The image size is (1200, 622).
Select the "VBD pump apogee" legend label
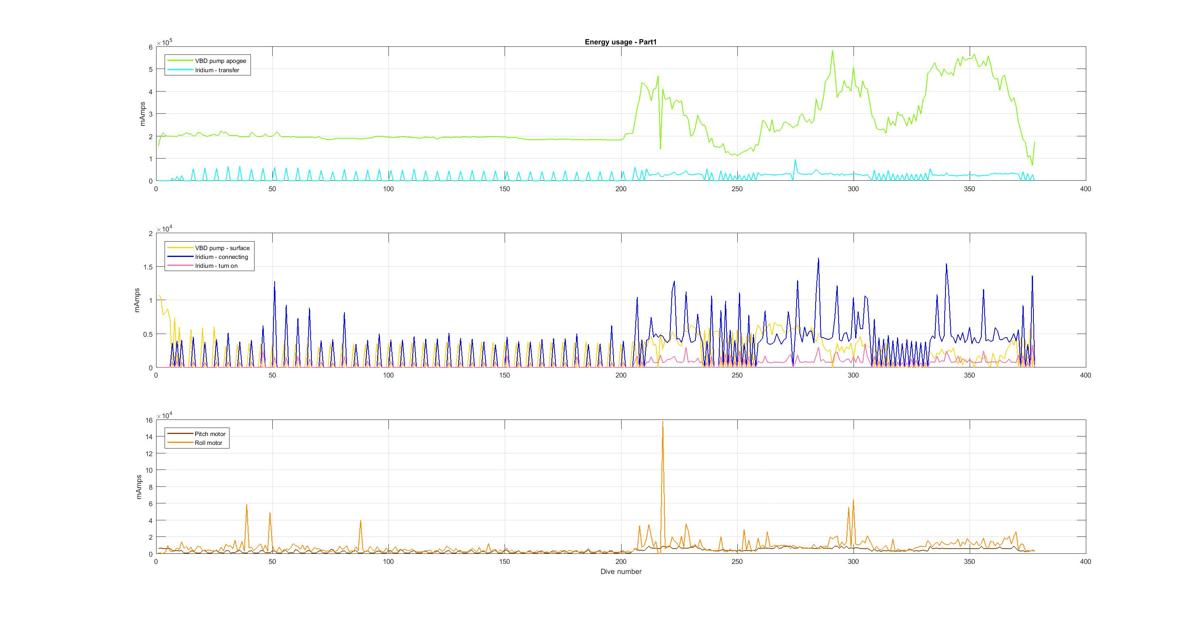point(221,61)
